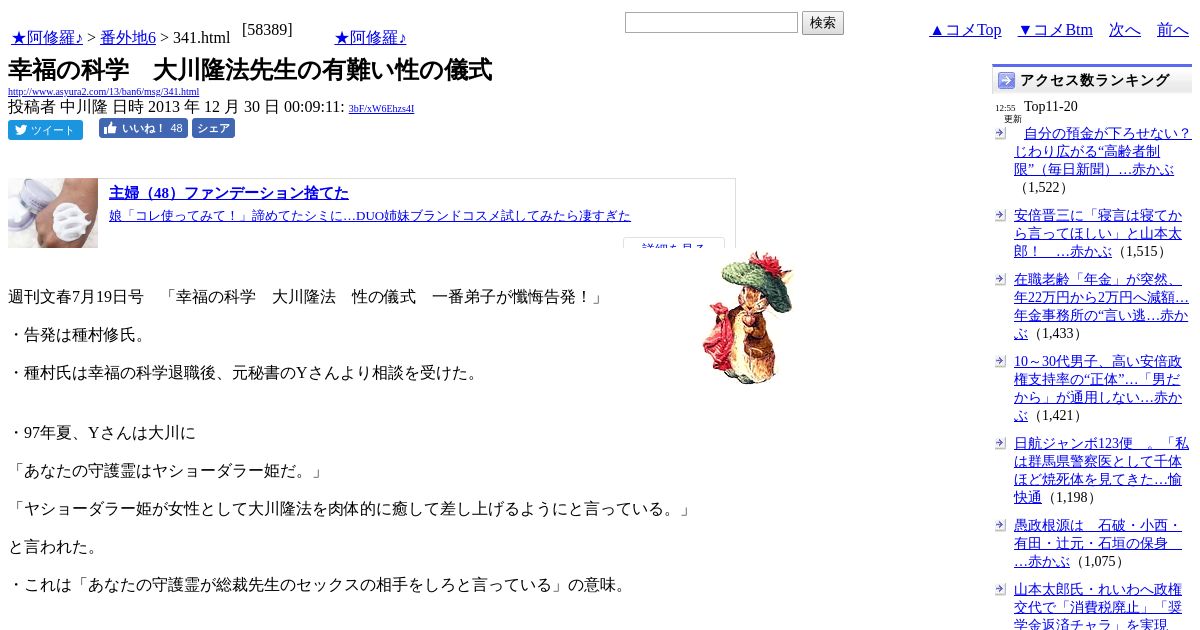The height and width of the screenshot is (630, 1200).
Task: Focus the search text field
Action: [711, 22]
